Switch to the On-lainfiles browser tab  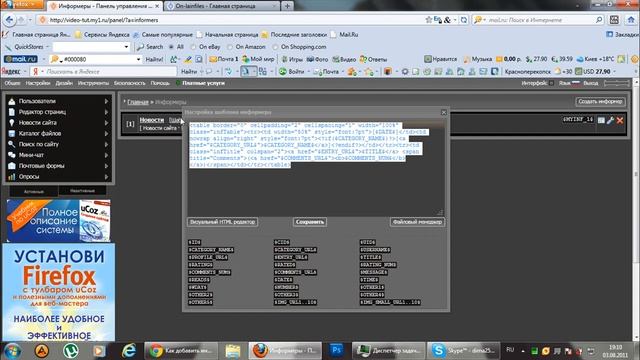(x=222, y=6)
